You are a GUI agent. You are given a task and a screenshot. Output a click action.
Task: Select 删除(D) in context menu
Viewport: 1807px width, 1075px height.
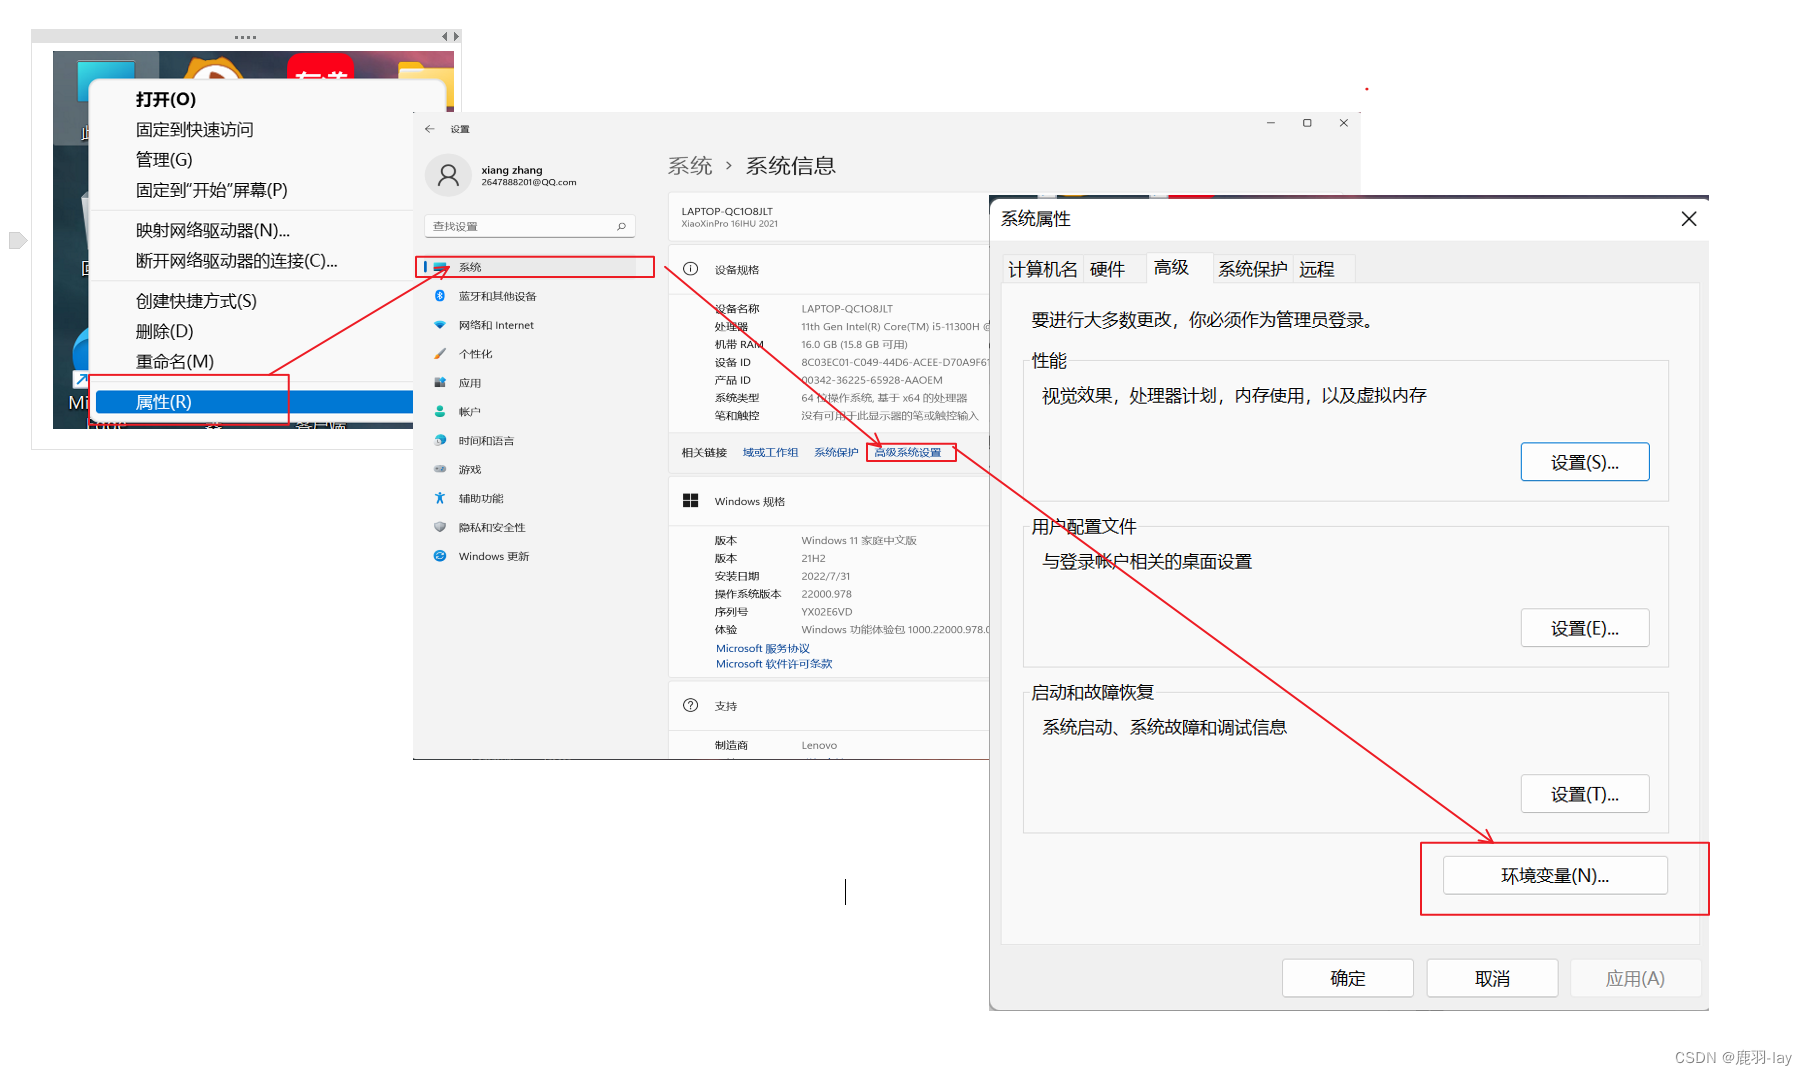165,331
